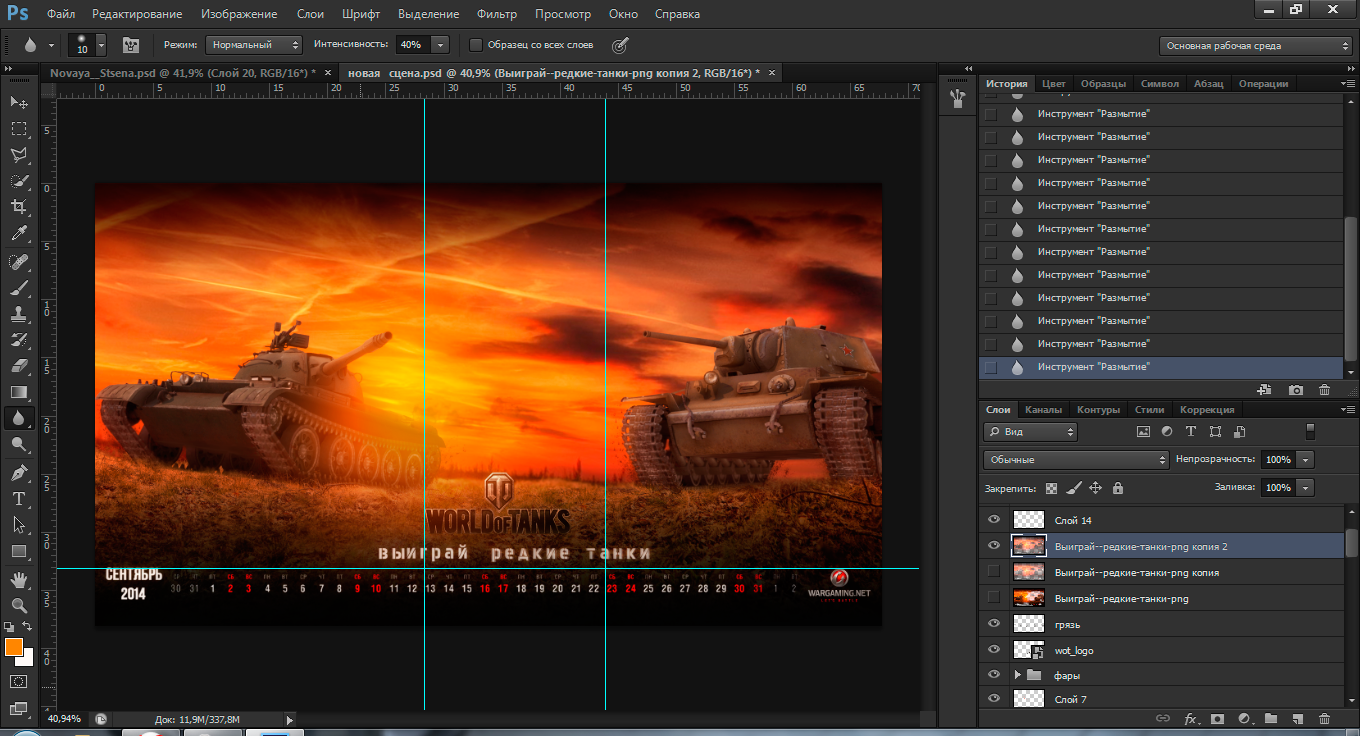The height and width of the screenshot is (736, 1360).
Task: Select the Type tool
Action: [19, 498]
